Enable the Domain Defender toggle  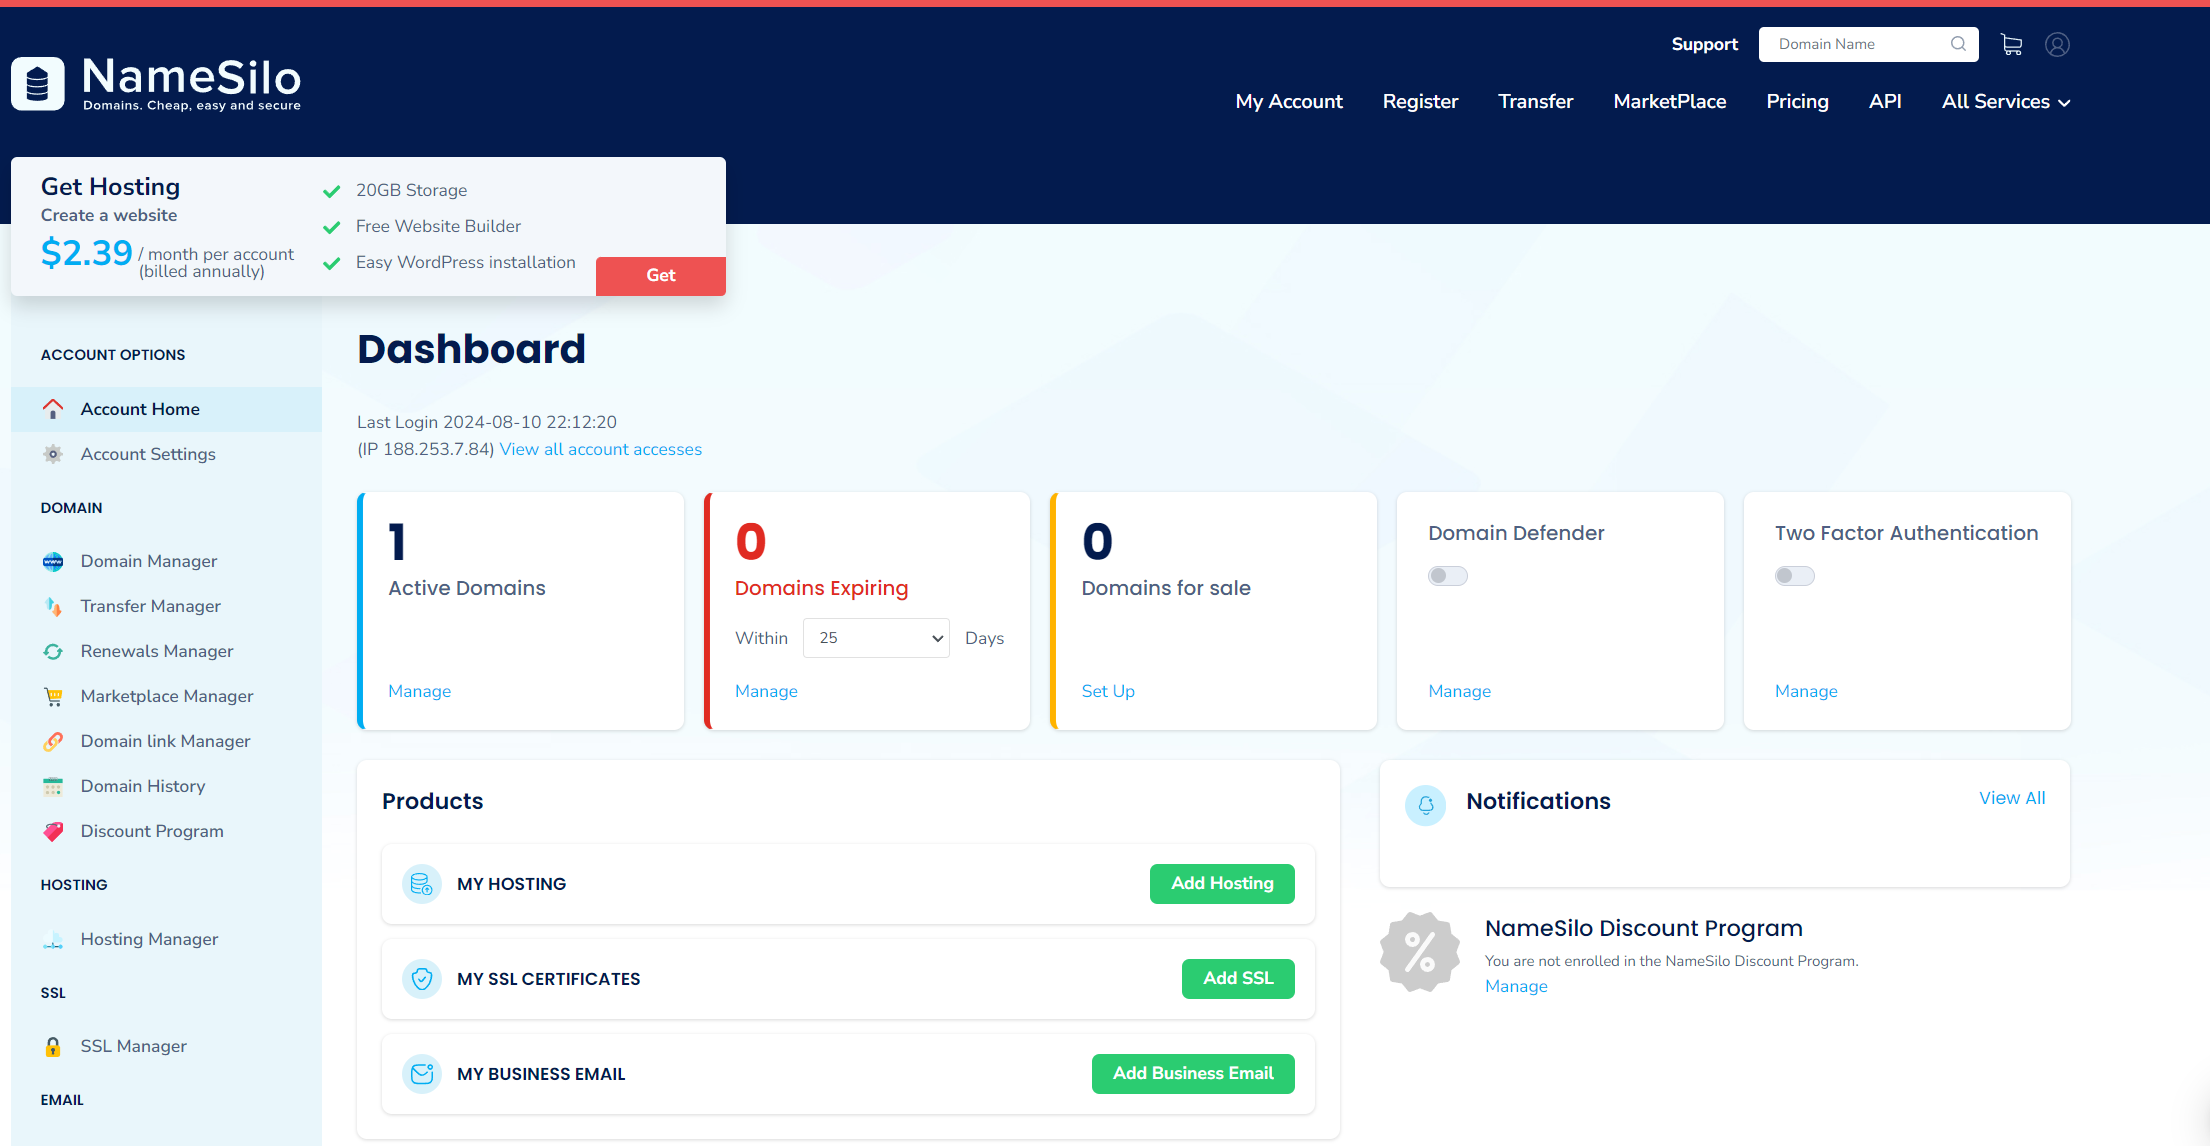coord(1447,576)
